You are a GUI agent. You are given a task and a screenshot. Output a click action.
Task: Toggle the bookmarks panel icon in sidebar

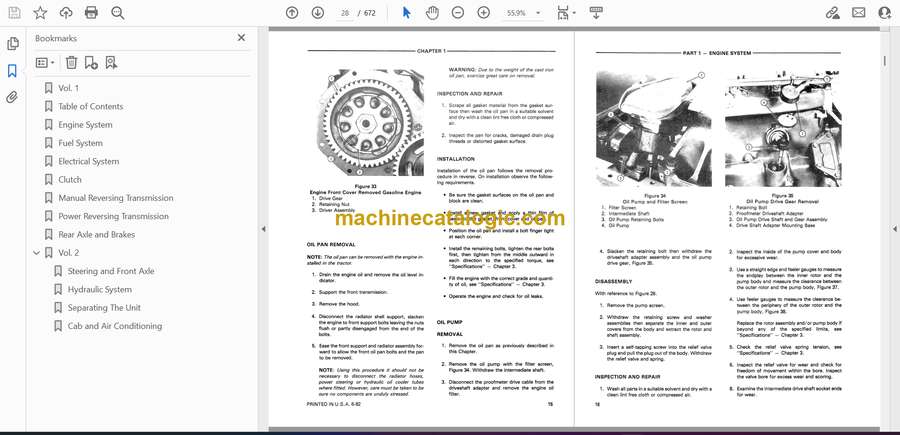click(x=12, y=71)
